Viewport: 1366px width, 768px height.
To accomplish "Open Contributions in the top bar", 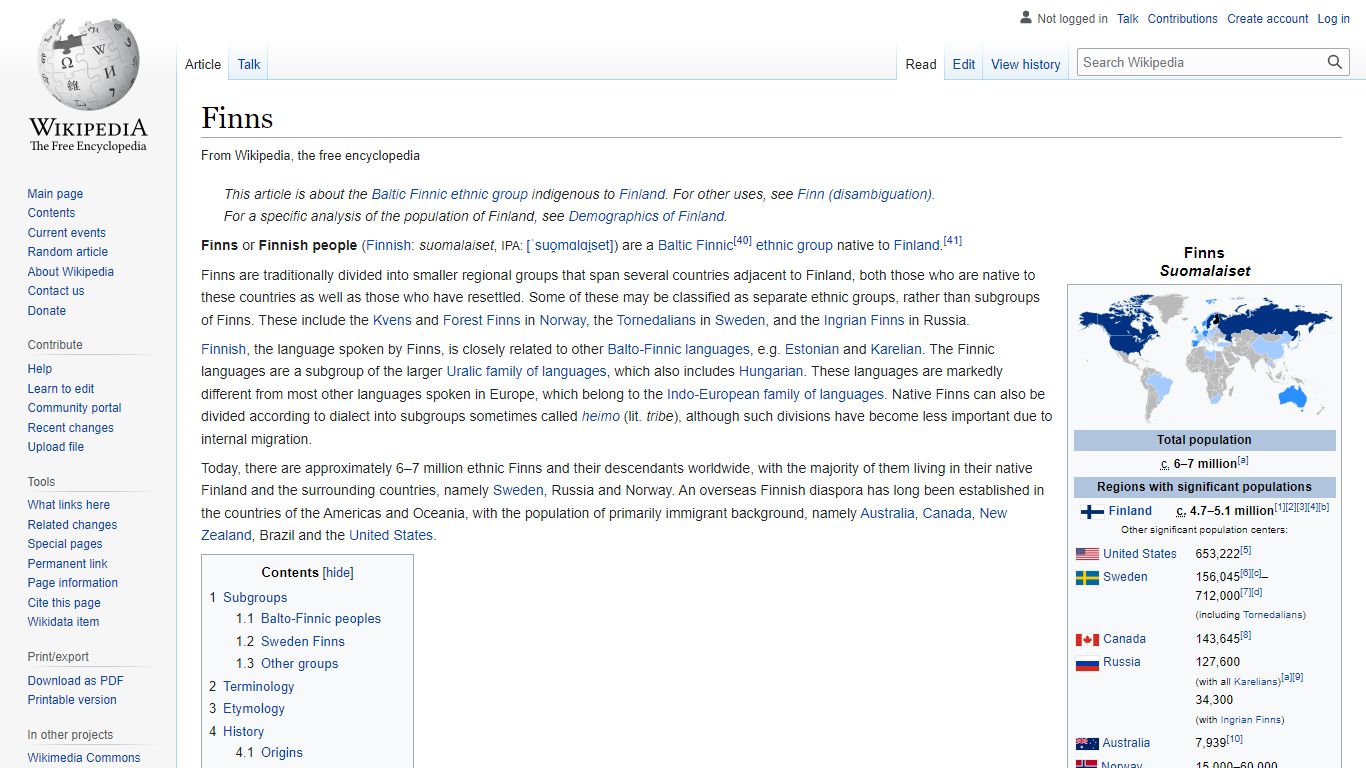I will (1183, 19).
